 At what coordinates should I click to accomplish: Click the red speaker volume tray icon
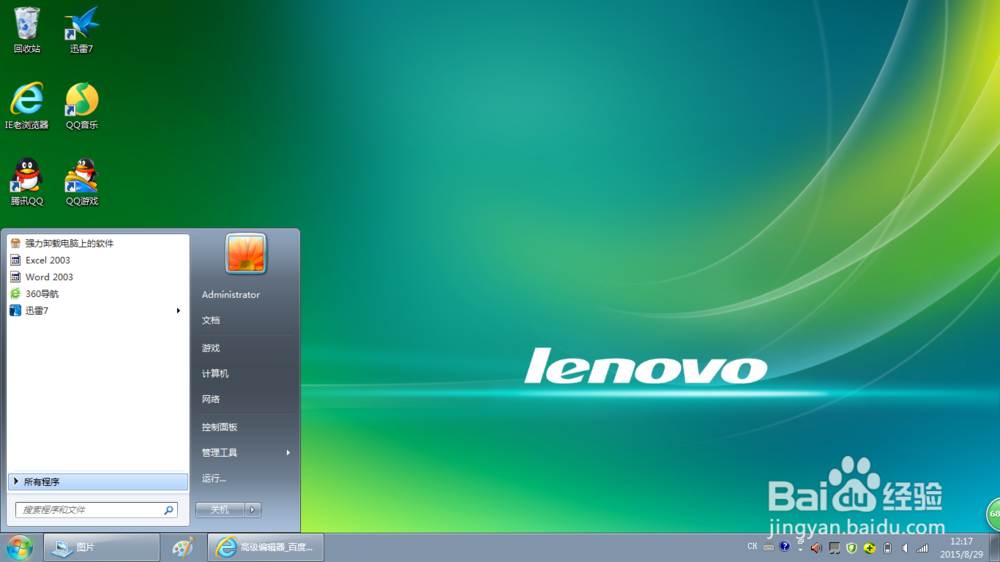coord(816,548)
